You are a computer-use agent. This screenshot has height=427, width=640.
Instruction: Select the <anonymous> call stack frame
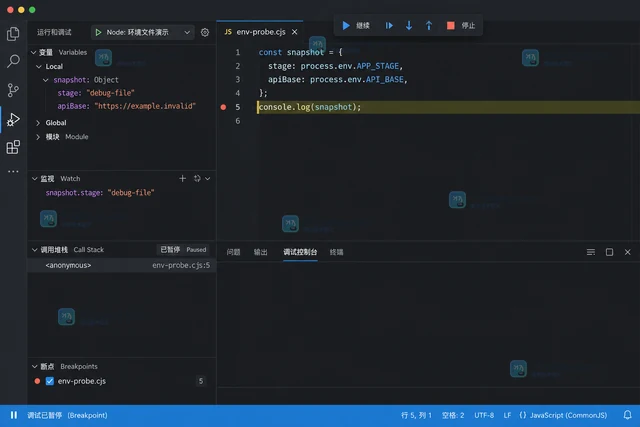[122, 265]
